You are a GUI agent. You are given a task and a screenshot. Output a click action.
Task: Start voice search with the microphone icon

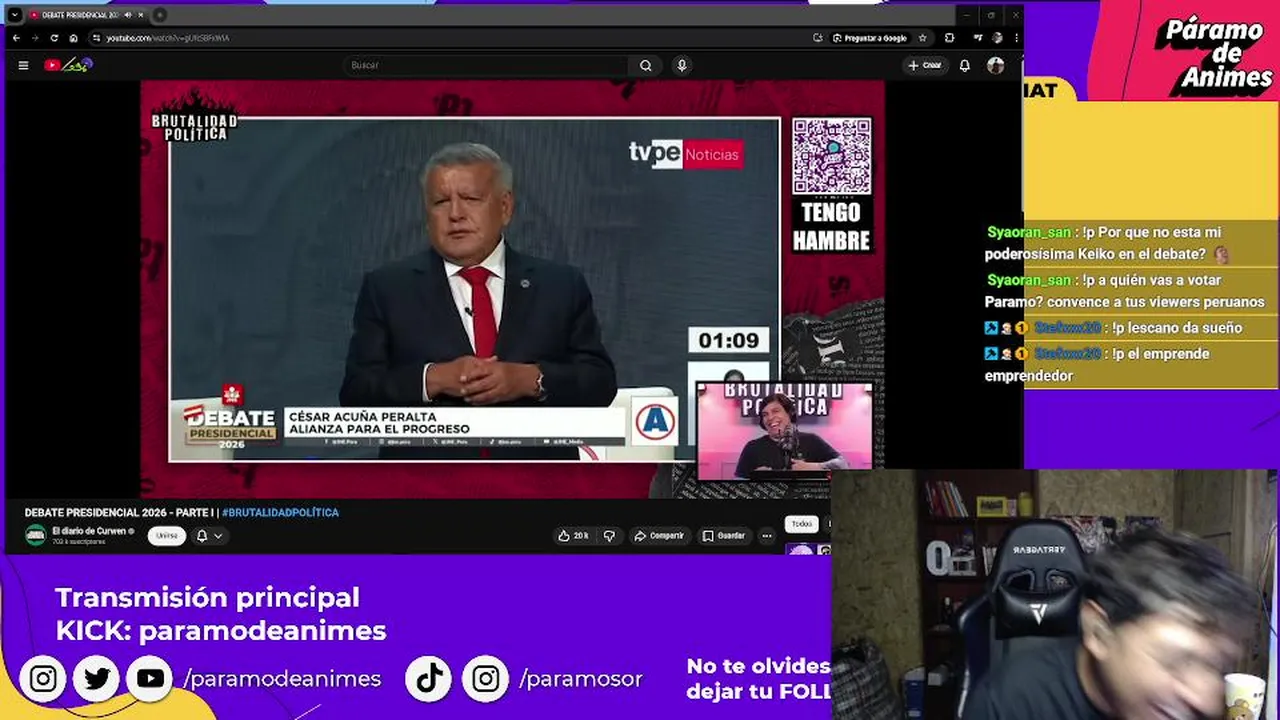(682, 65)
